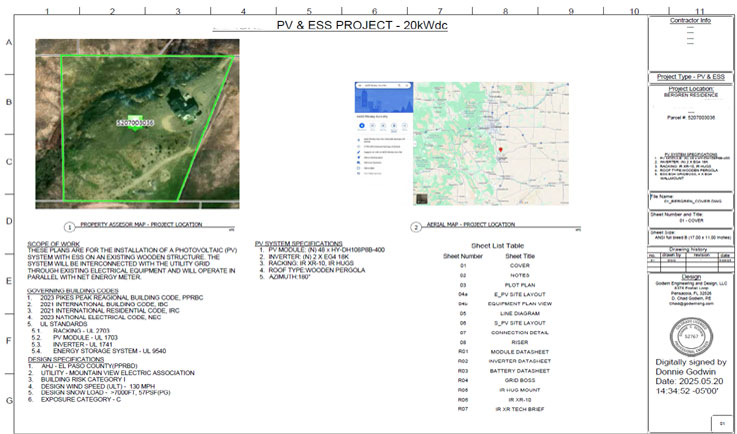Click 'EXPOSURE CATEGORY - C' line

[x=80, y=399]
